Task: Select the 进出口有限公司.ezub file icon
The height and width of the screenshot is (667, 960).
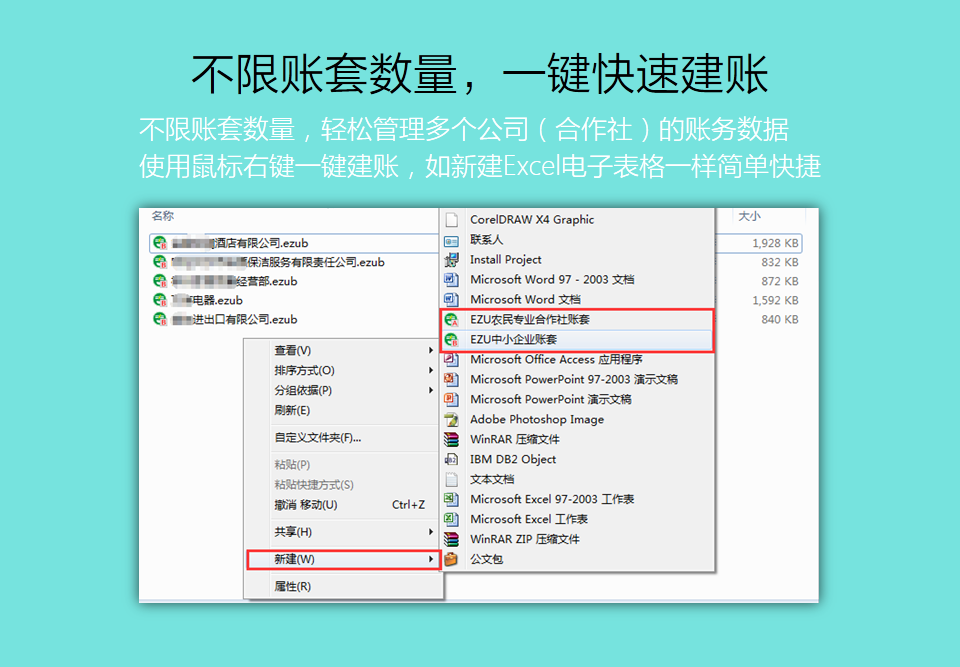Action: point(160,319)
